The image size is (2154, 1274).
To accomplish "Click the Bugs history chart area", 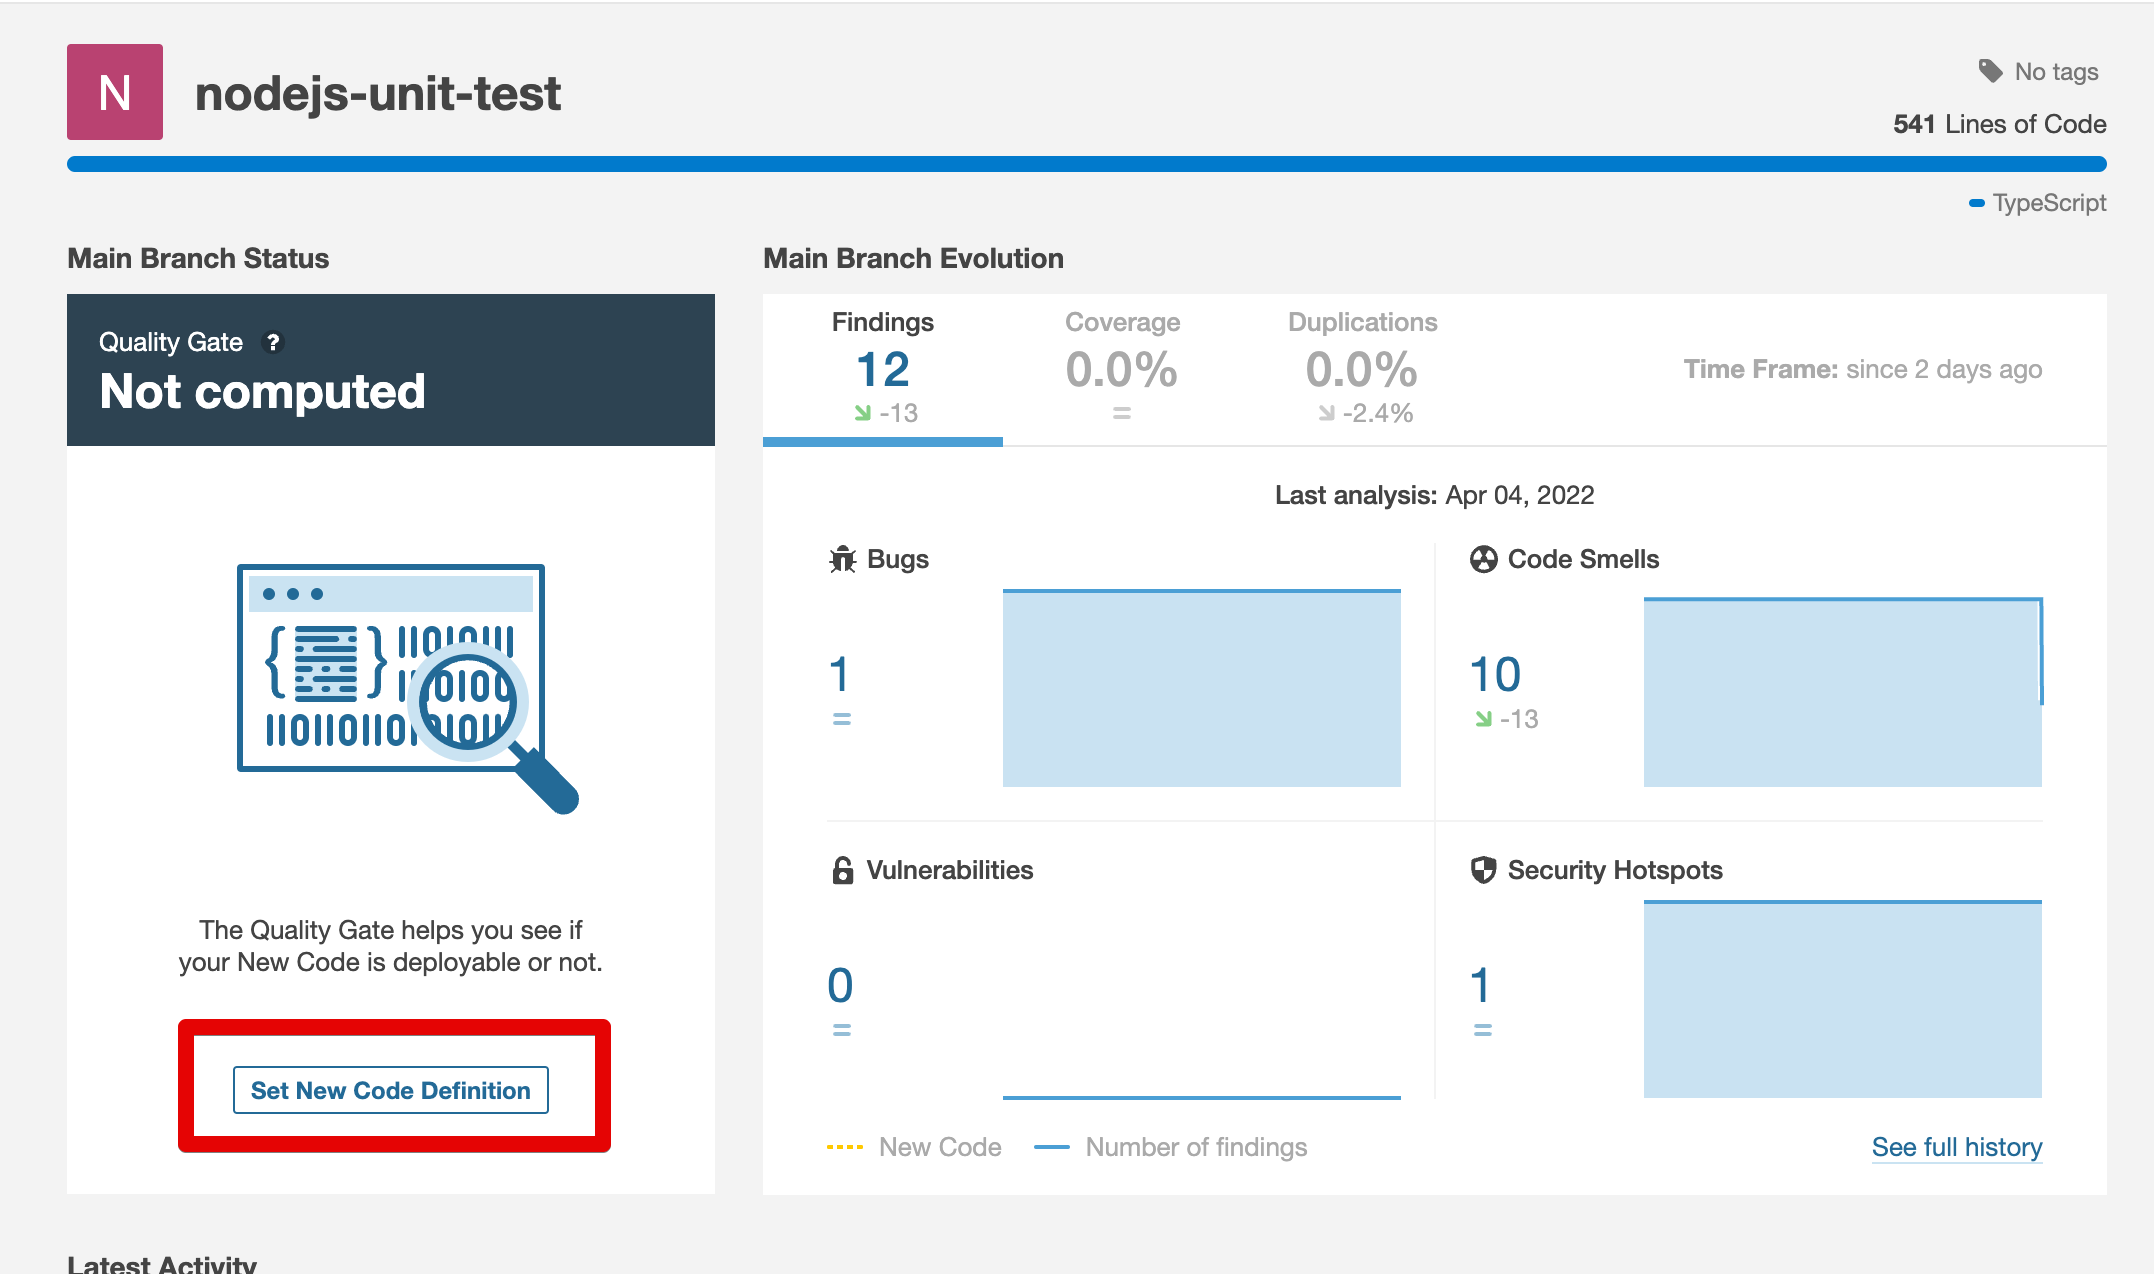I will click(x=1201, y=688).
